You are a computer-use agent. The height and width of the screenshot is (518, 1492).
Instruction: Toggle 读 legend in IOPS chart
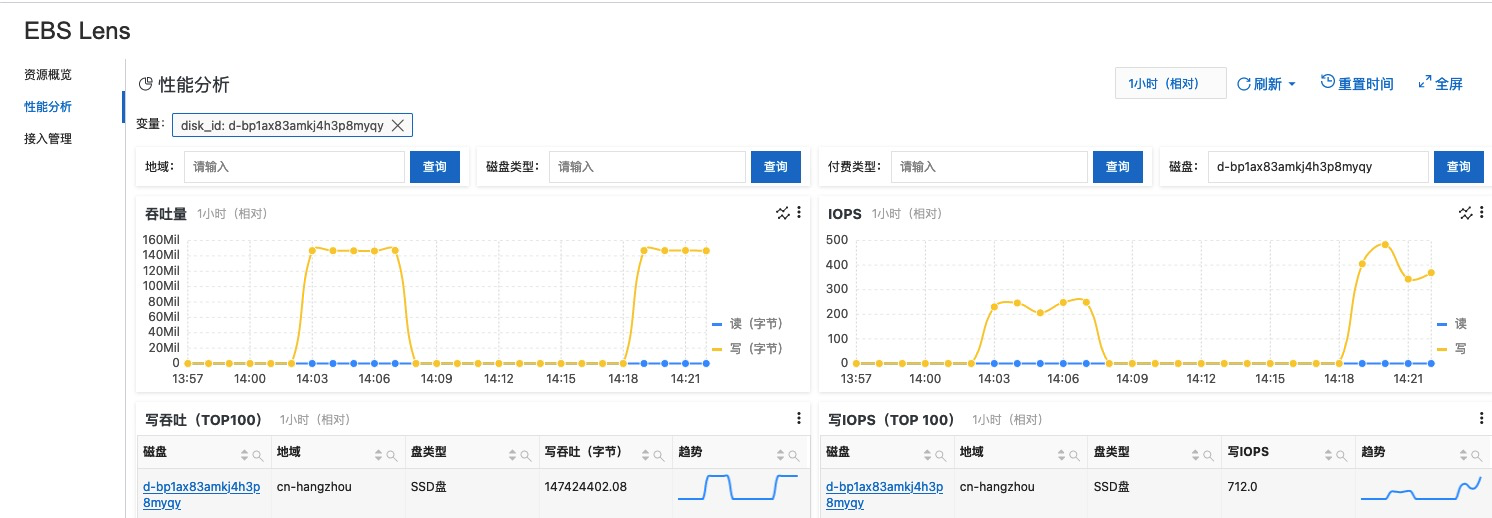(1452, 324)
